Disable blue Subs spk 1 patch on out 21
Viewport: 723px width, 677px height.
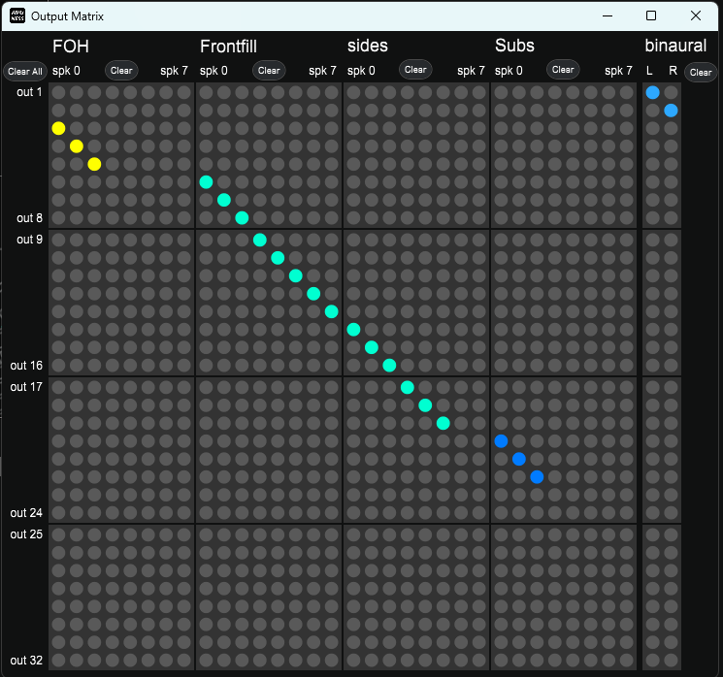[x=519, y=459]
